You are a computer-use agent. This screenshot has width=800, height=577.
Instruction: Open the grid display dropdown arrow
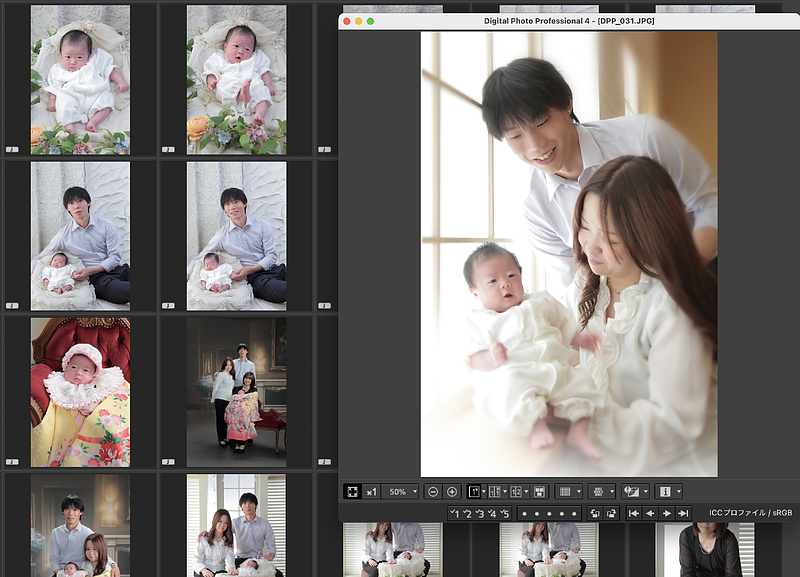pos(579,492)
